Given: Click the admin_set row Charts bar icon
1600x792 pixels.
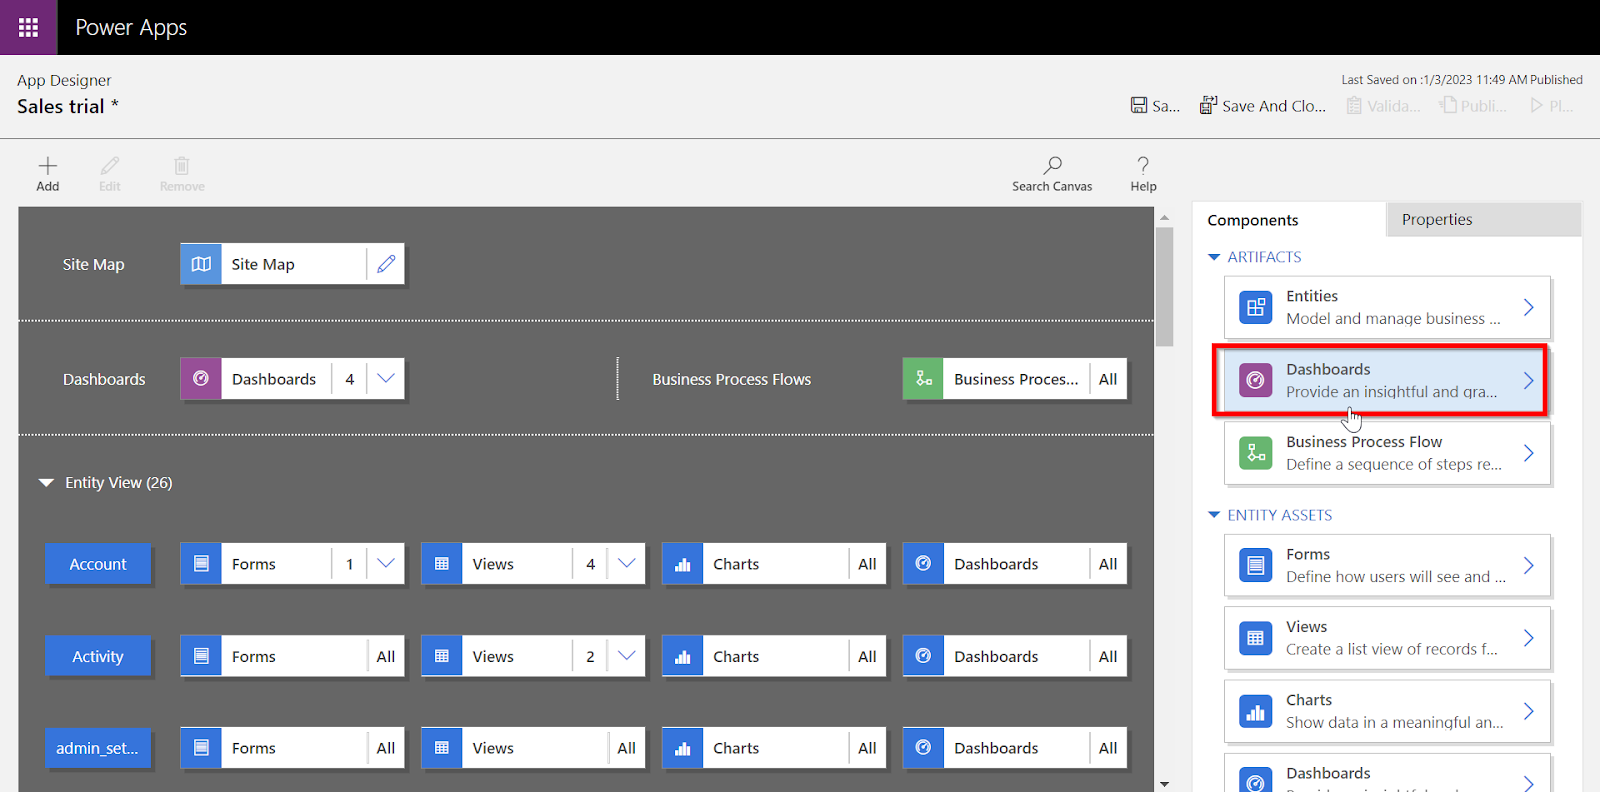Looking at the screenshot, I should (x=683, y=748).
